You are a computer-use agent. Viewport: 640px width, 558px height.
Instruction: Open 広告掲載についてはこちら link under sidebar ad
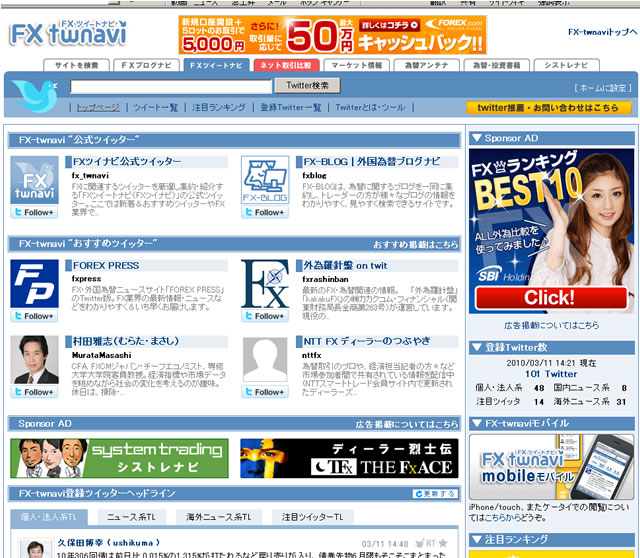pos(551,325)
